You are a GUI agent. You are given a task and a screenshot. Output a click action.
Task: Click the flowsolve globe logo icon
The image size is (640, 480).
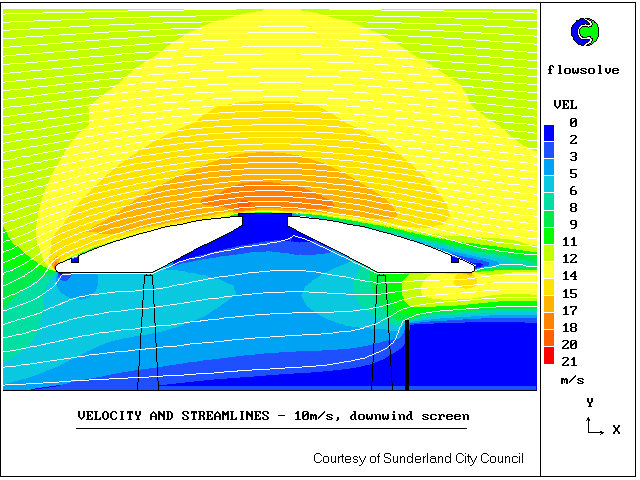coord(584,32)
